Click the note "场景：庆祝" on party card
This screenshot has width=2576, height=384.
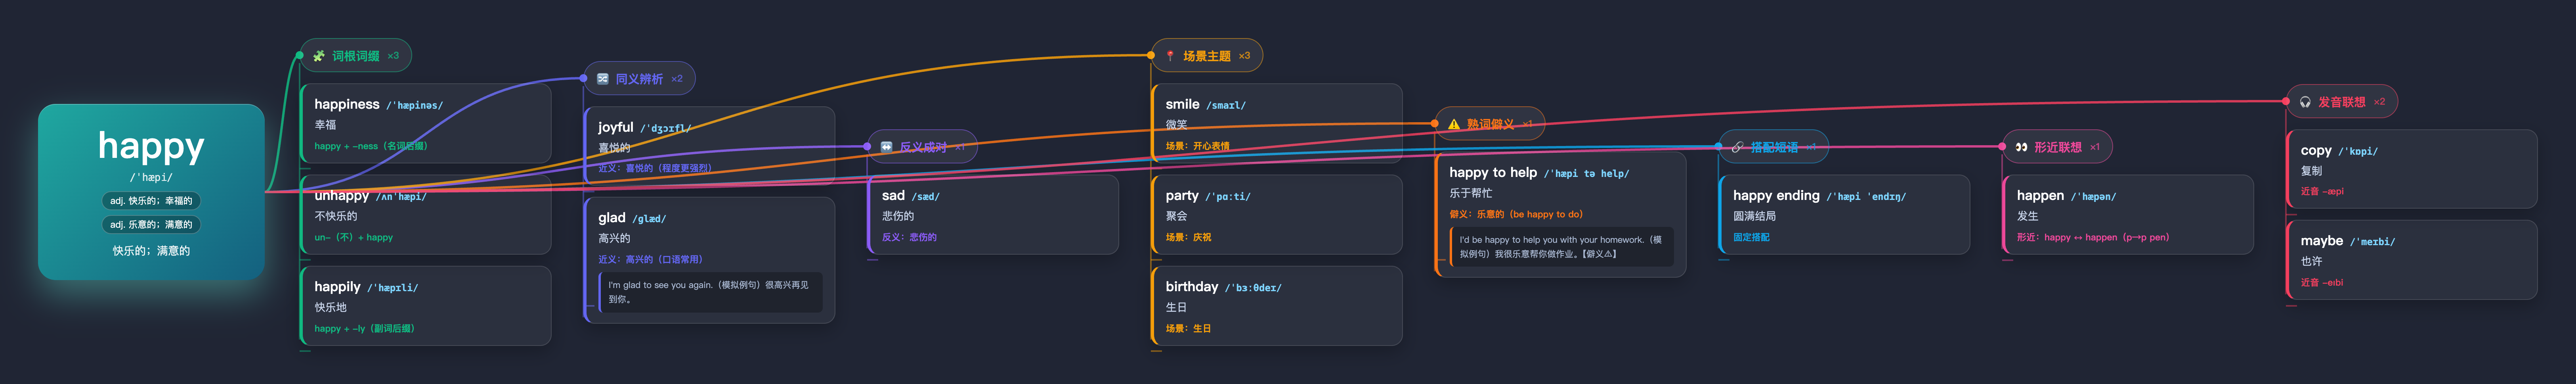(x=1188, y=238)
